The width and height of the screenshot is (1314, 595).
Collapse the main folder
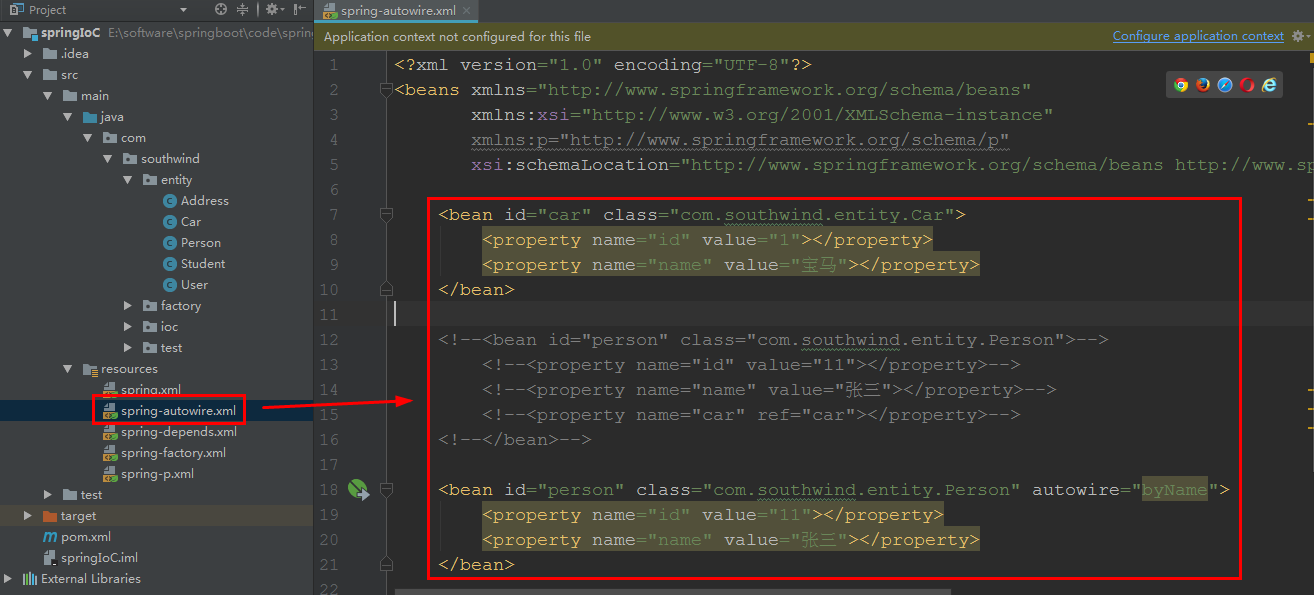(48, 96)
